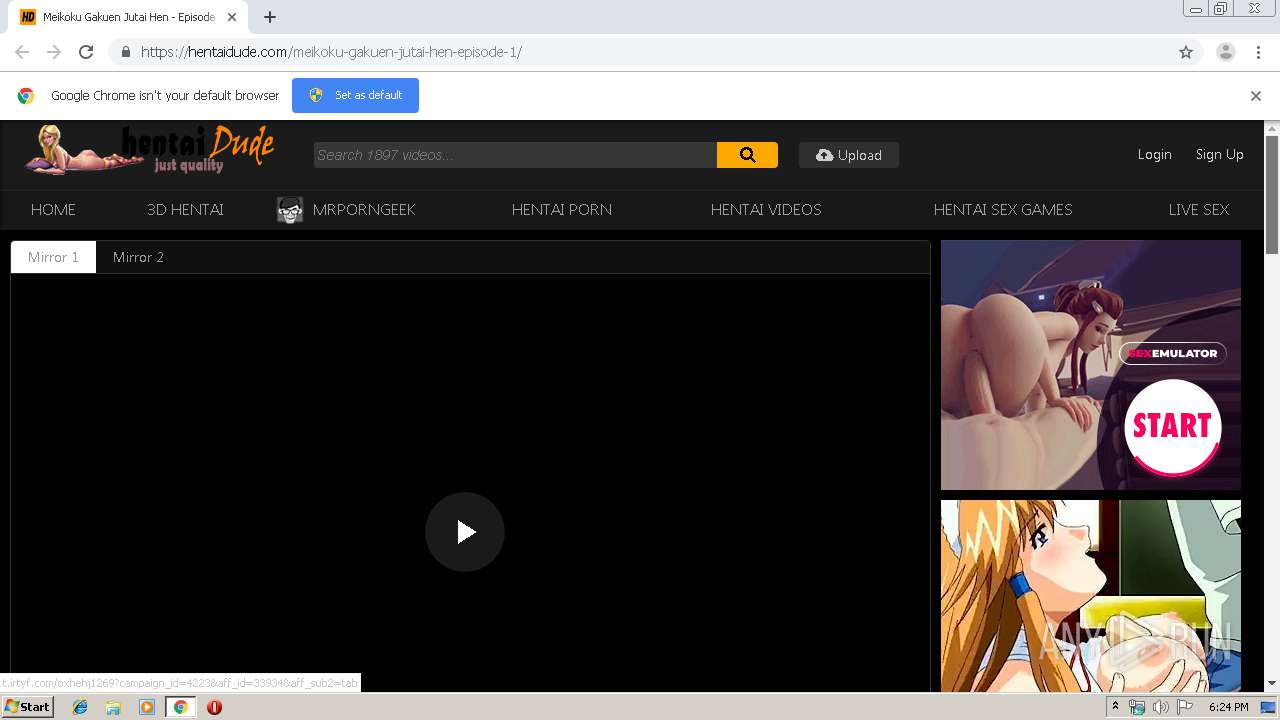Open HENTAI PORN menu item

pyautogui.click(x=561, y=209)
